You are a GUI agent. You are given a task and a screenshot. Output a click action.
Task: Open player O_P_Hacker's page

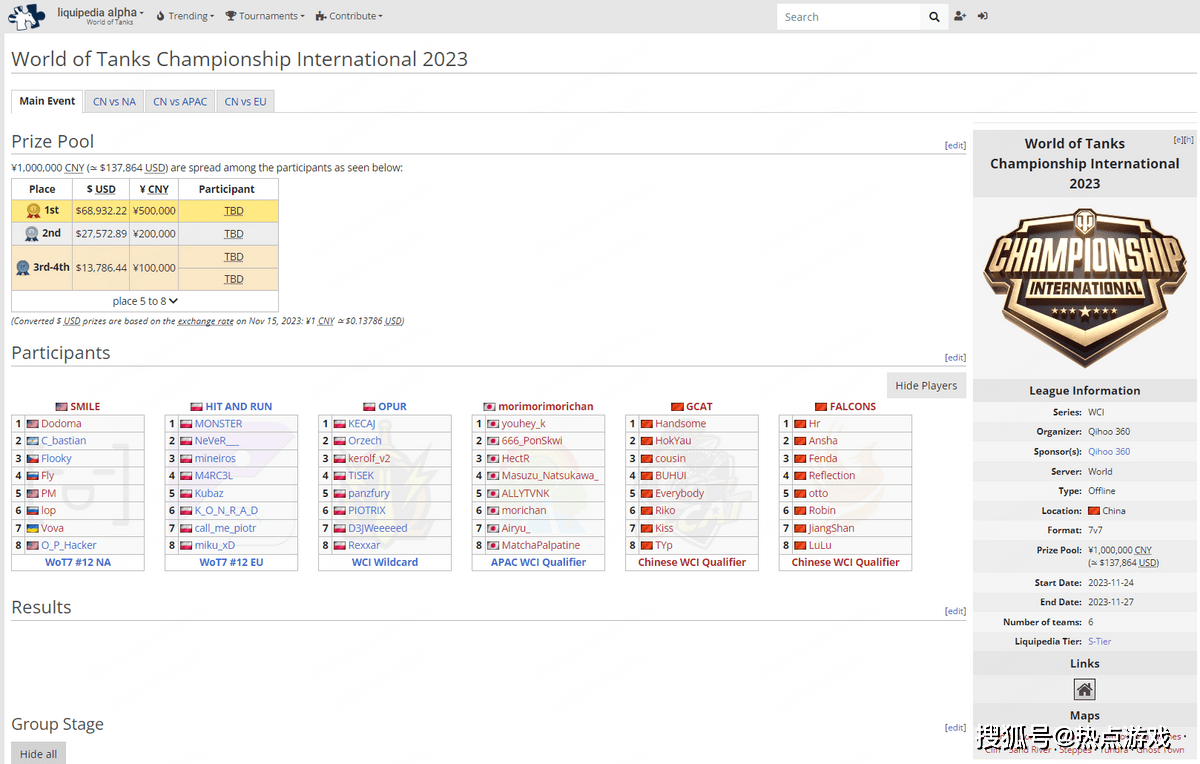click(x=69, y=545)
